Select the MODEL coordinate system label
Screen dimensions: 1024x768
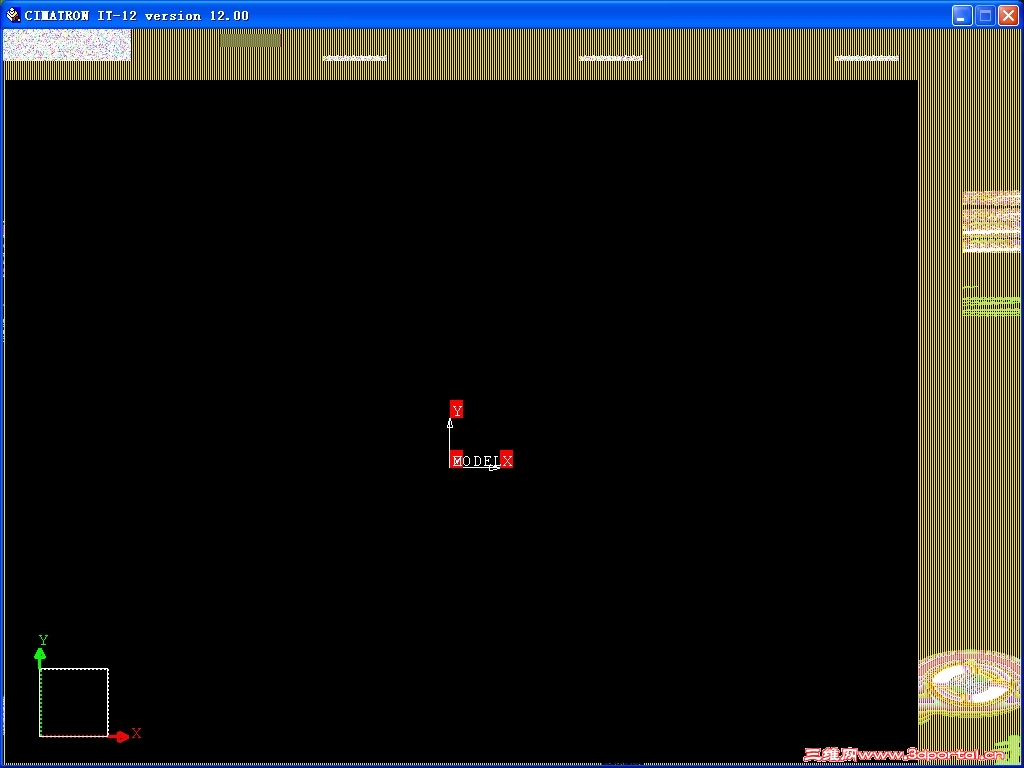click(x=475, y=461)
